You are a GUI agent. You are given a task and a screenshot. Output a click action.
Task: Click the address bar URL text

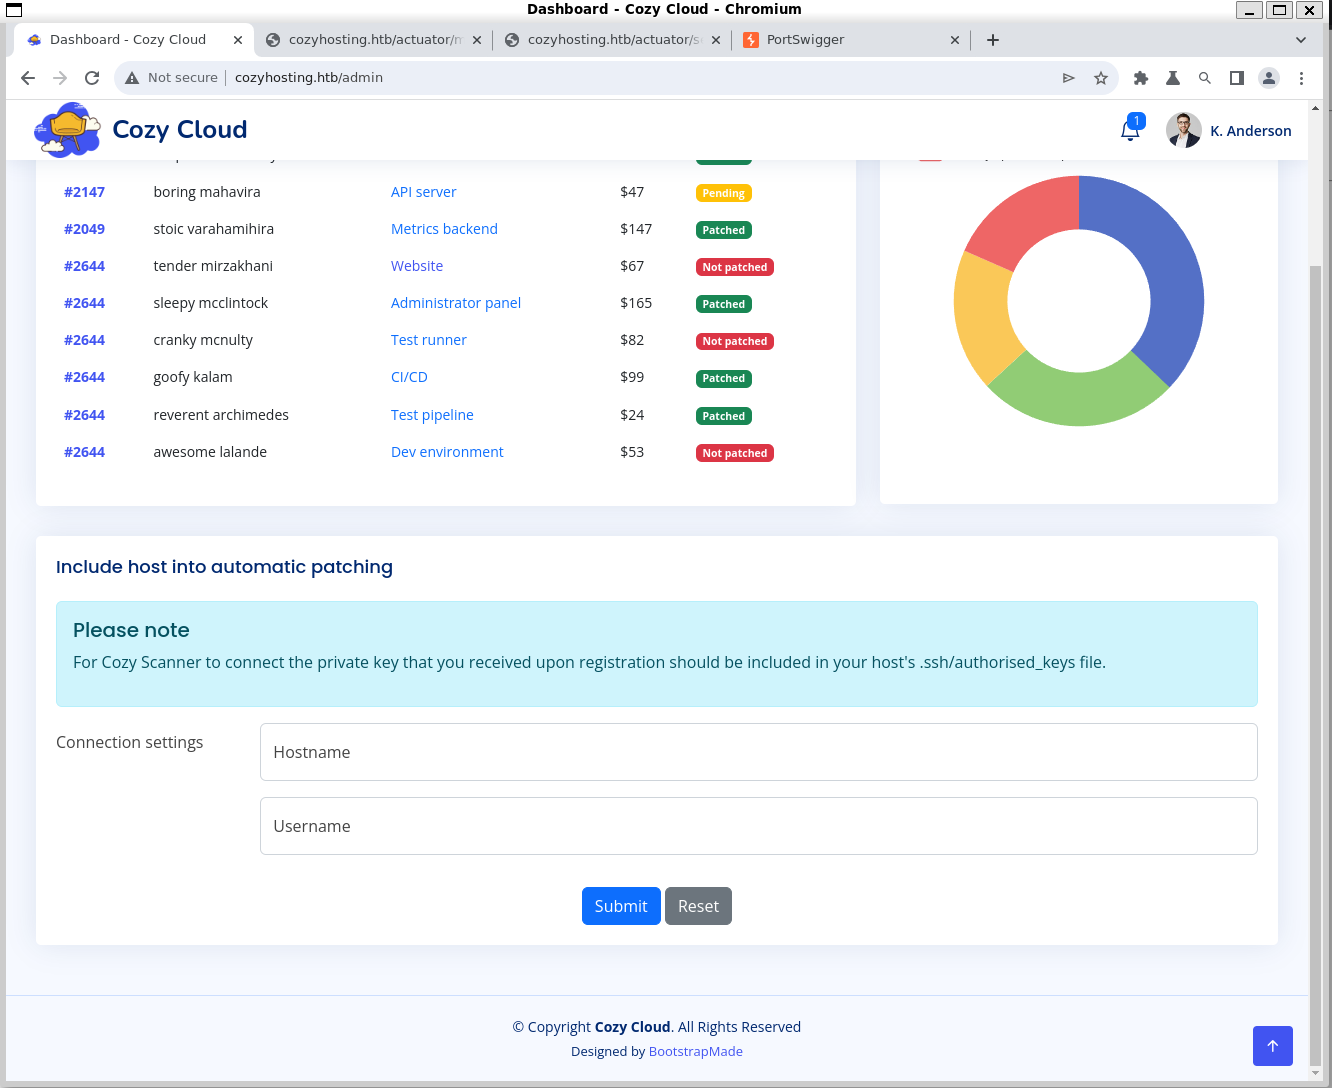309,78
